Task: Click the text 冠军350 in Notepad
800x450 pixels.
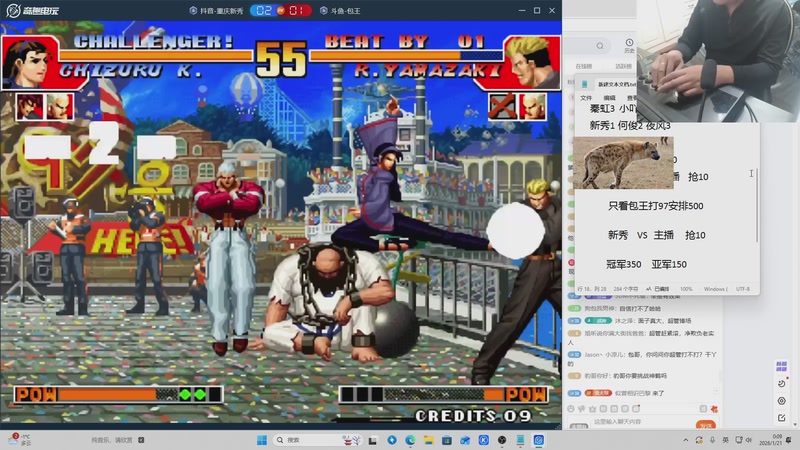Action: coord(623,264)
